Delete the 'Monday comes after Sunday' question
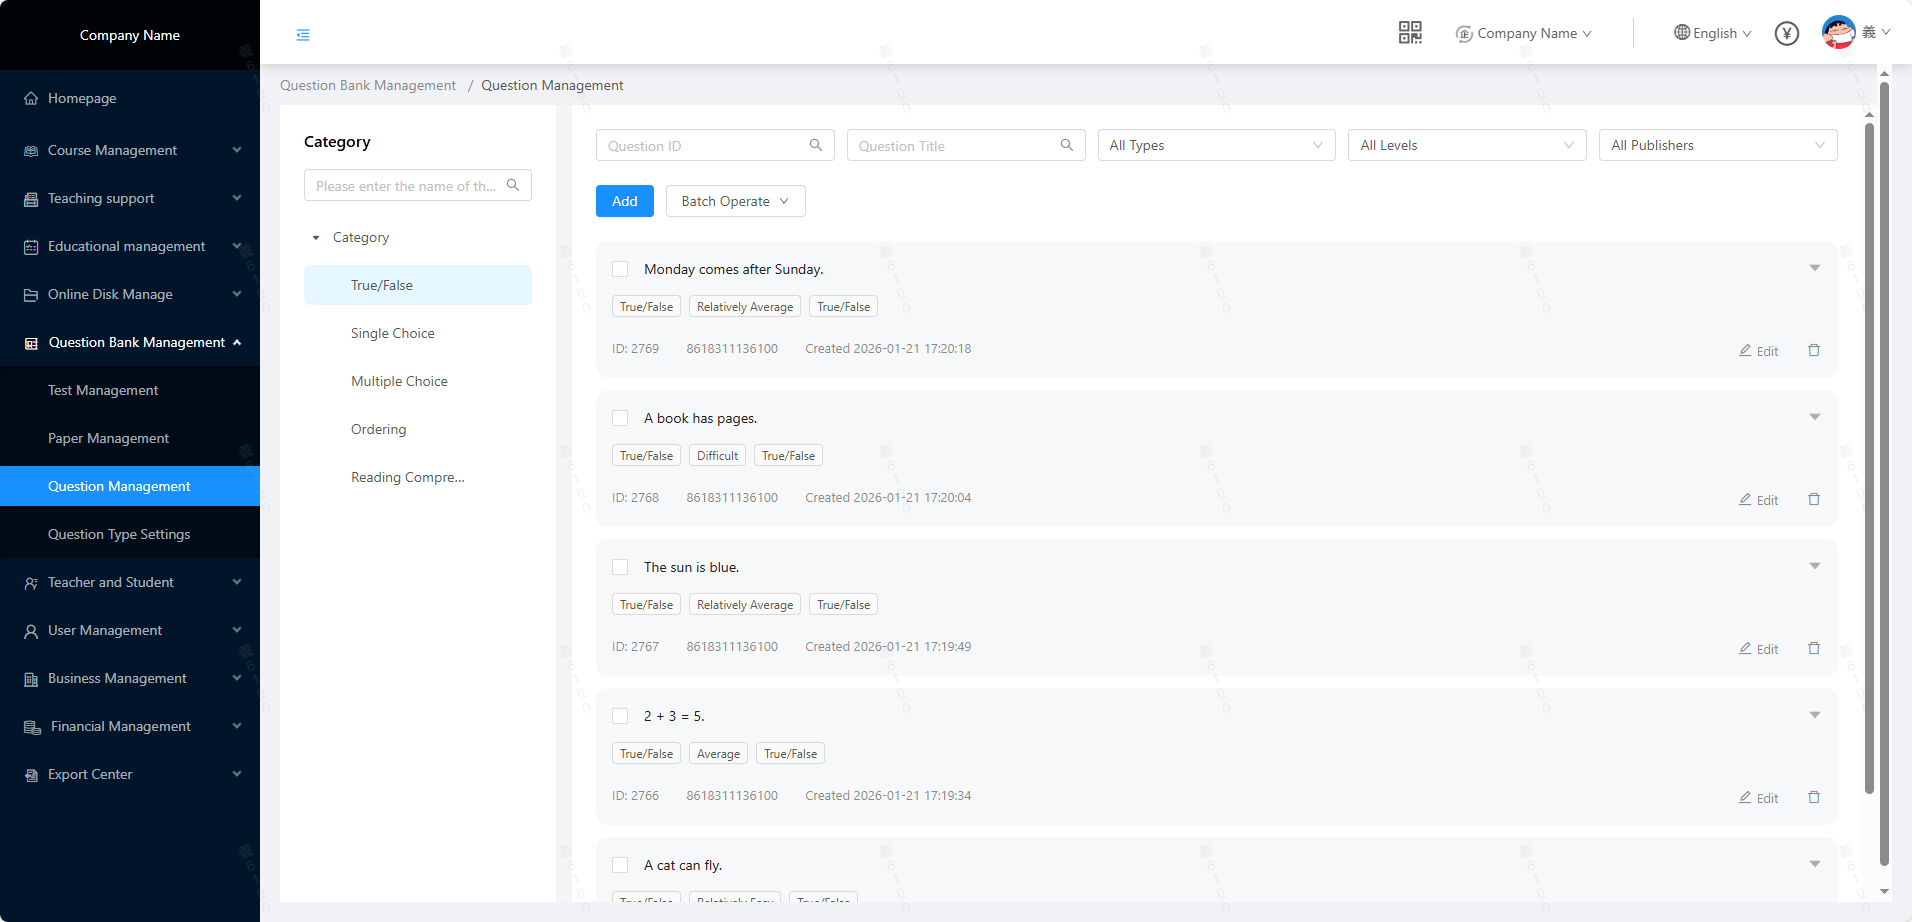Image resolution: width=1912 pixels, height=922 pixels. [x=1813, y=351]
